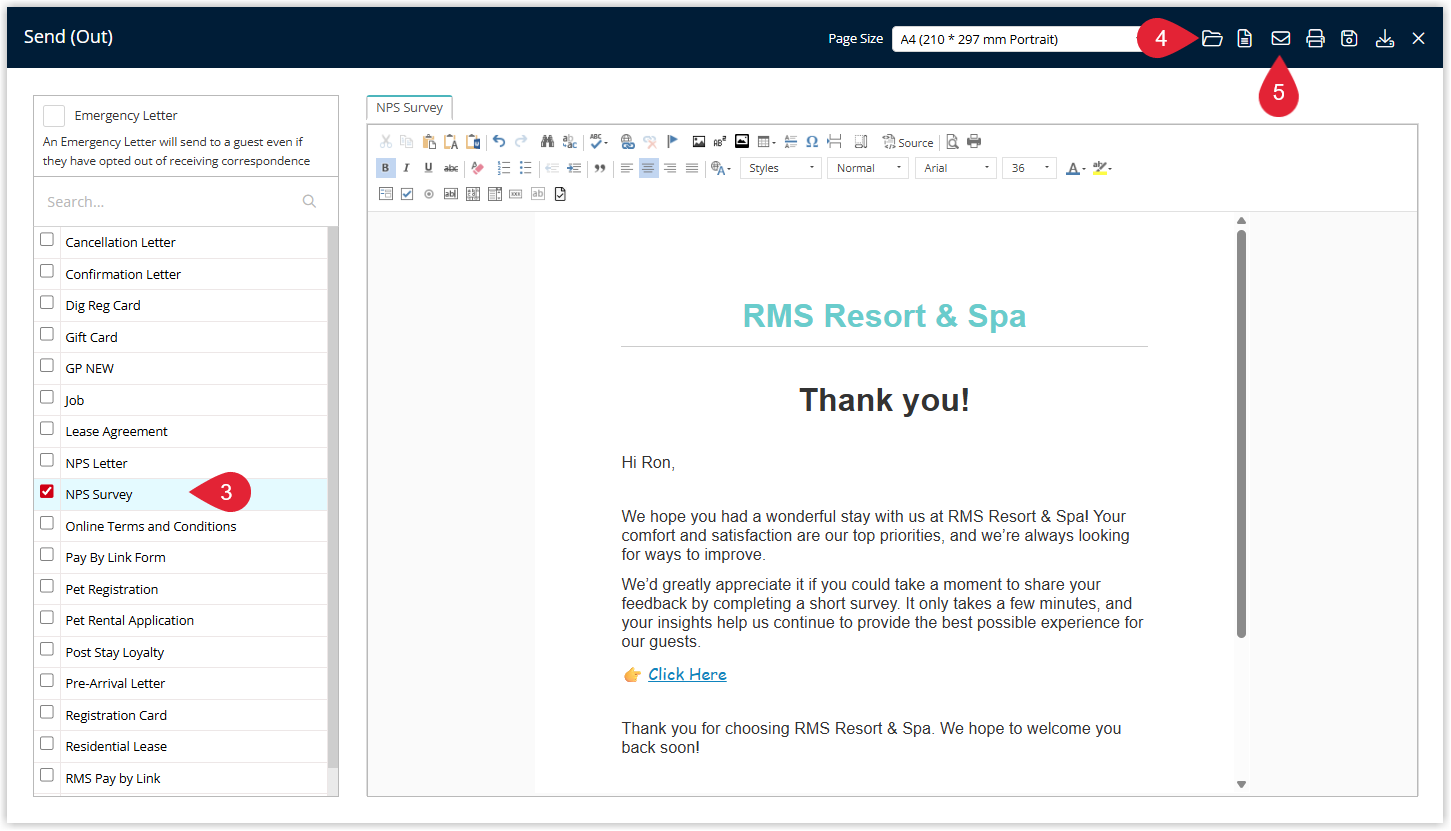The height and width of the screenshot is (831, 1451).
Task: Insert a horizontal line icon
Action: coord(791,141)
